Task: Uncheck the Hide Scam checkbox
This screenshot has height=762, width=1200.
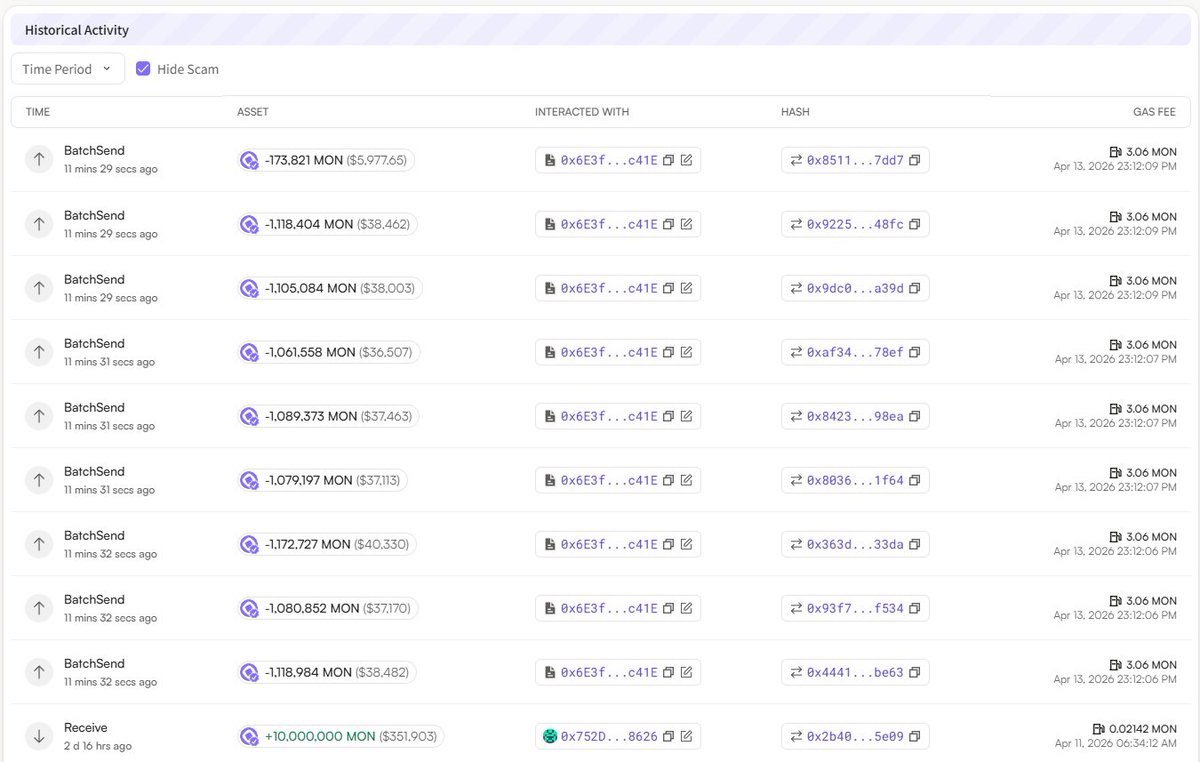Action: (x=143, y=69)
